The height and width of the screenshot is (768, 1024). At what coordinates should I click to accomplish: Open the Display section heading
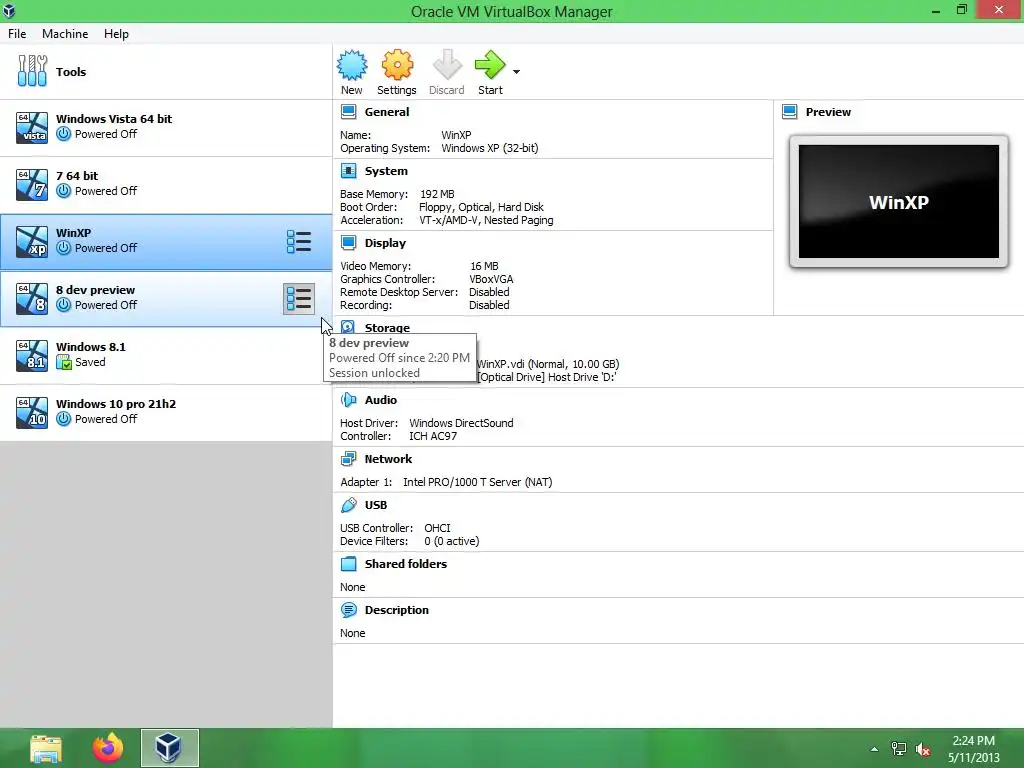tap(385, 243)
